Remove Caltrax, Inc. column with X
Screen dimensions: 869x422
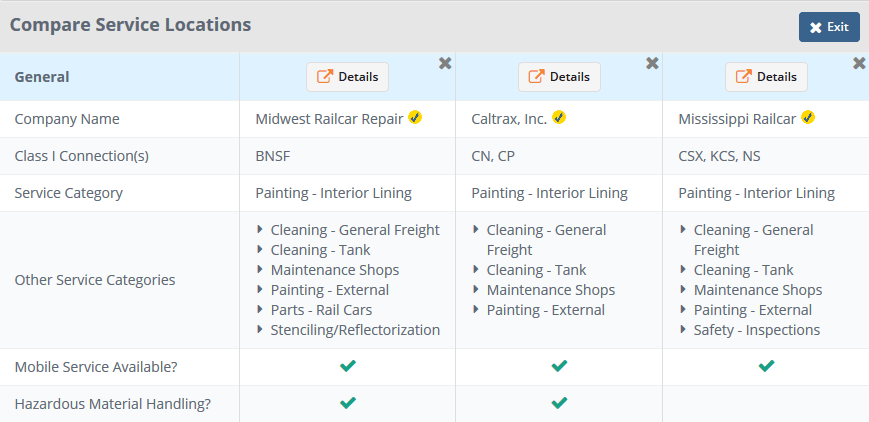point(652,63)
